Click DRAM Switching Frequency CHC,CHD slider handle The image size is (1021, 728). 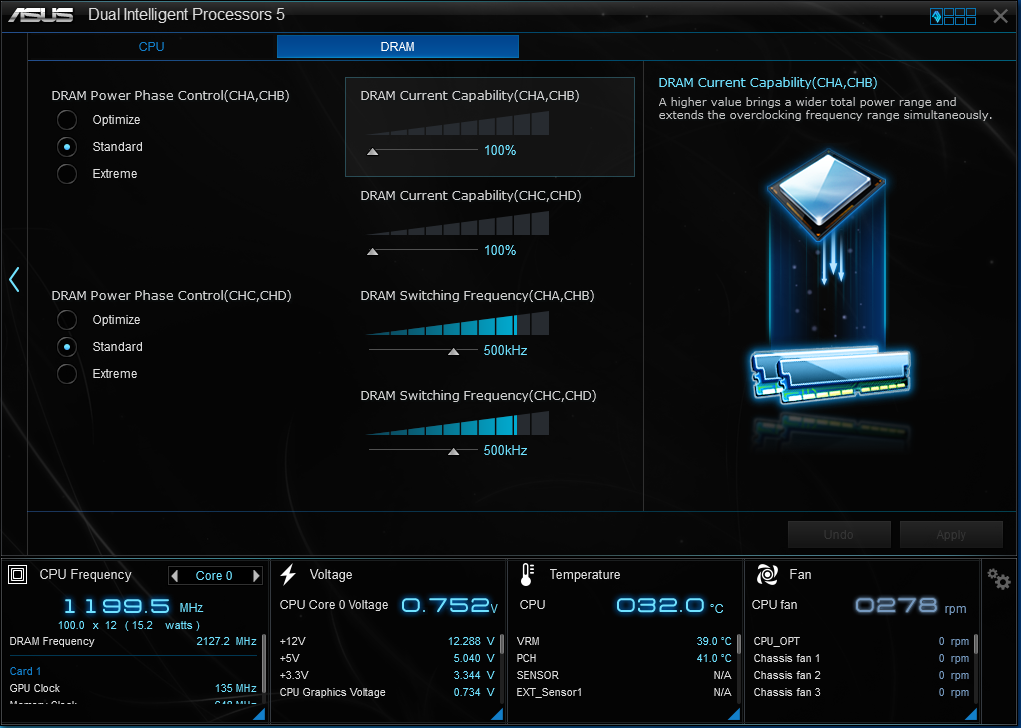454,451
